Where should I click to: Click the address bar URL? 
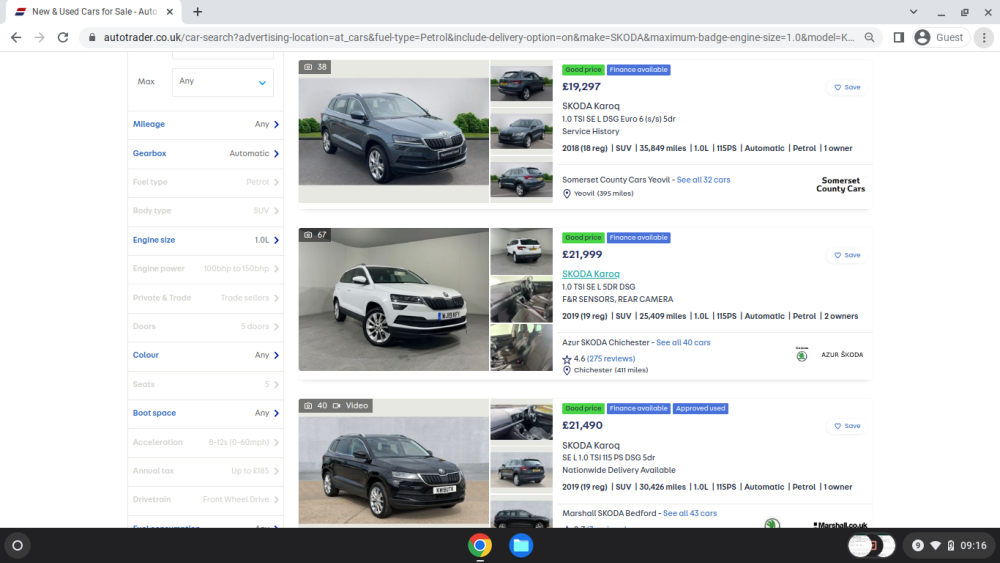tap(478, 38)
